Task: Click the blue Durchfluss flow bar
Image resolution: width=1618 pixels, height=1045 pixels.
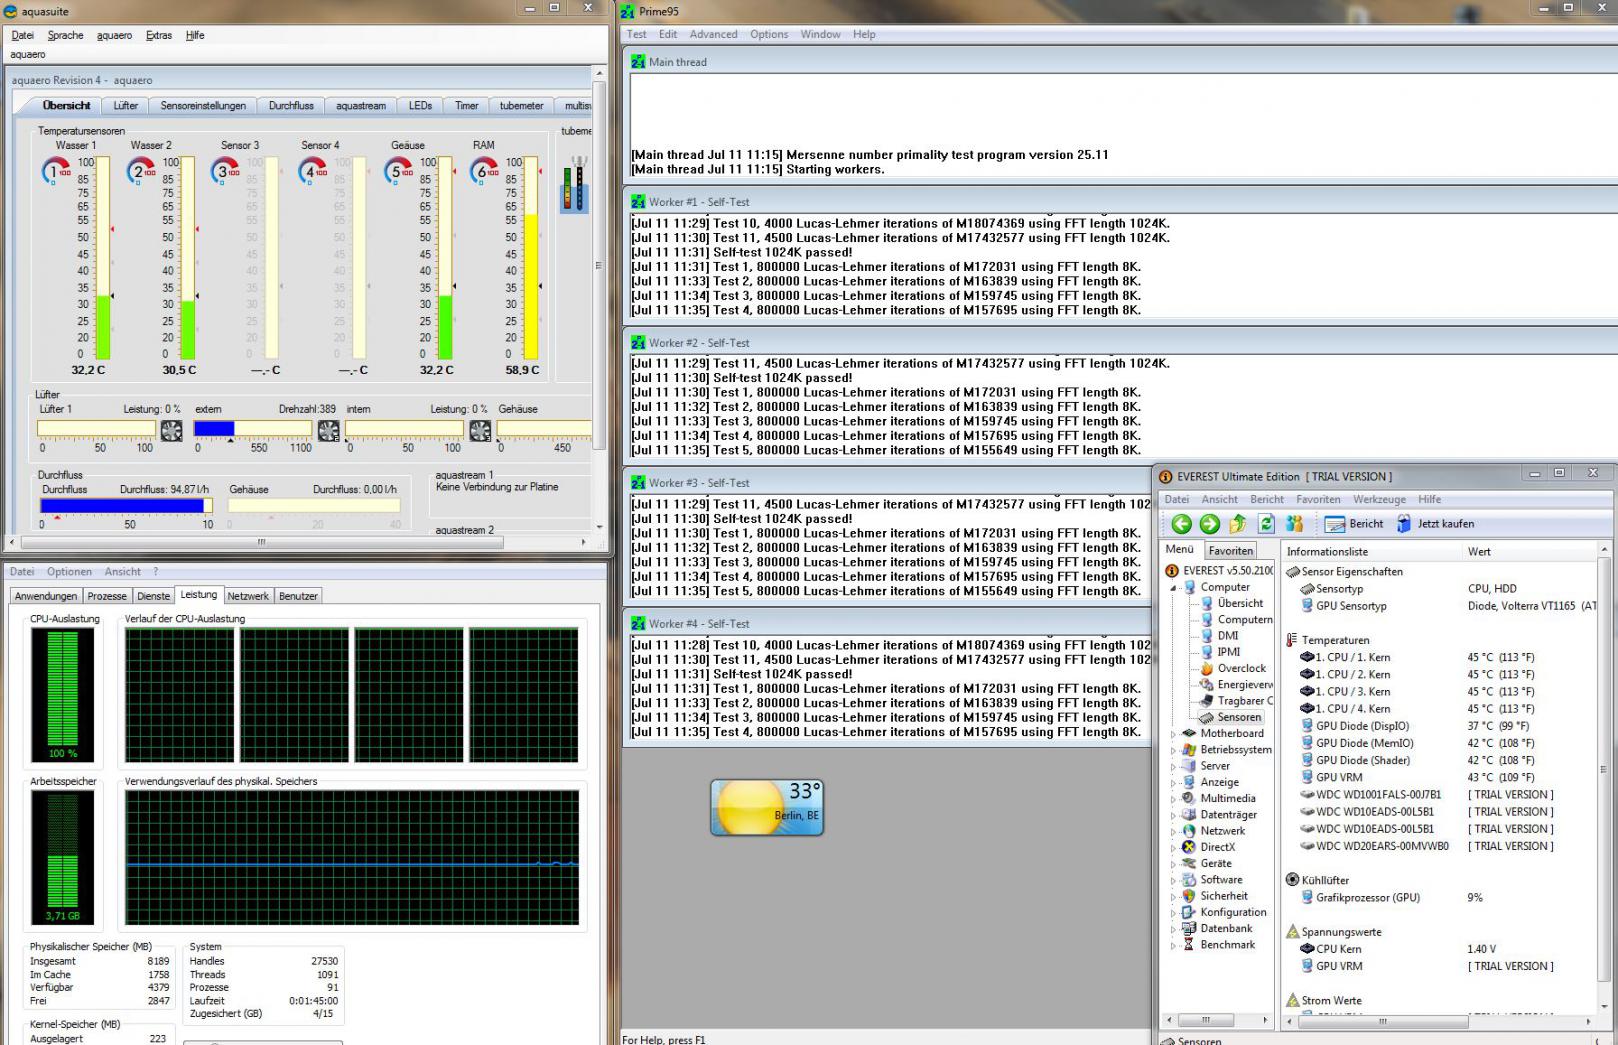Action: coord(126,506)
